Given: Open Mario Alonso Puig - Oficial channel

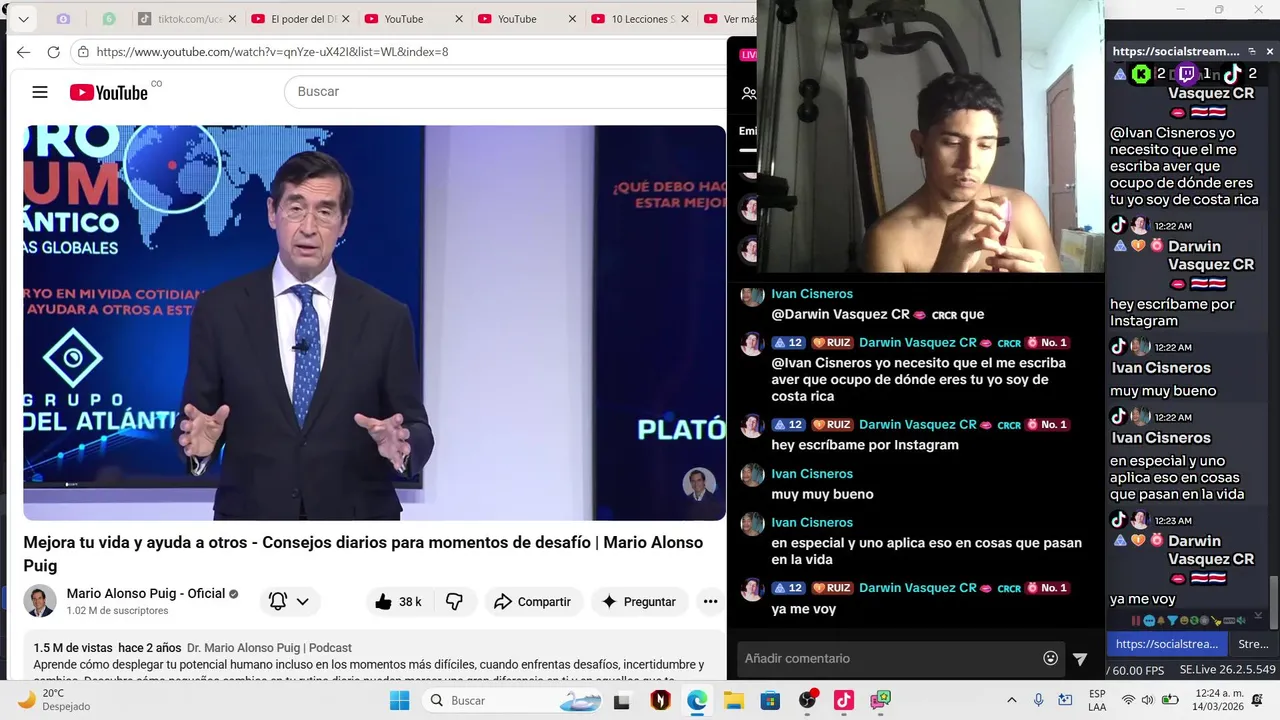Looking at the screenshot, I should coord(146,593).
